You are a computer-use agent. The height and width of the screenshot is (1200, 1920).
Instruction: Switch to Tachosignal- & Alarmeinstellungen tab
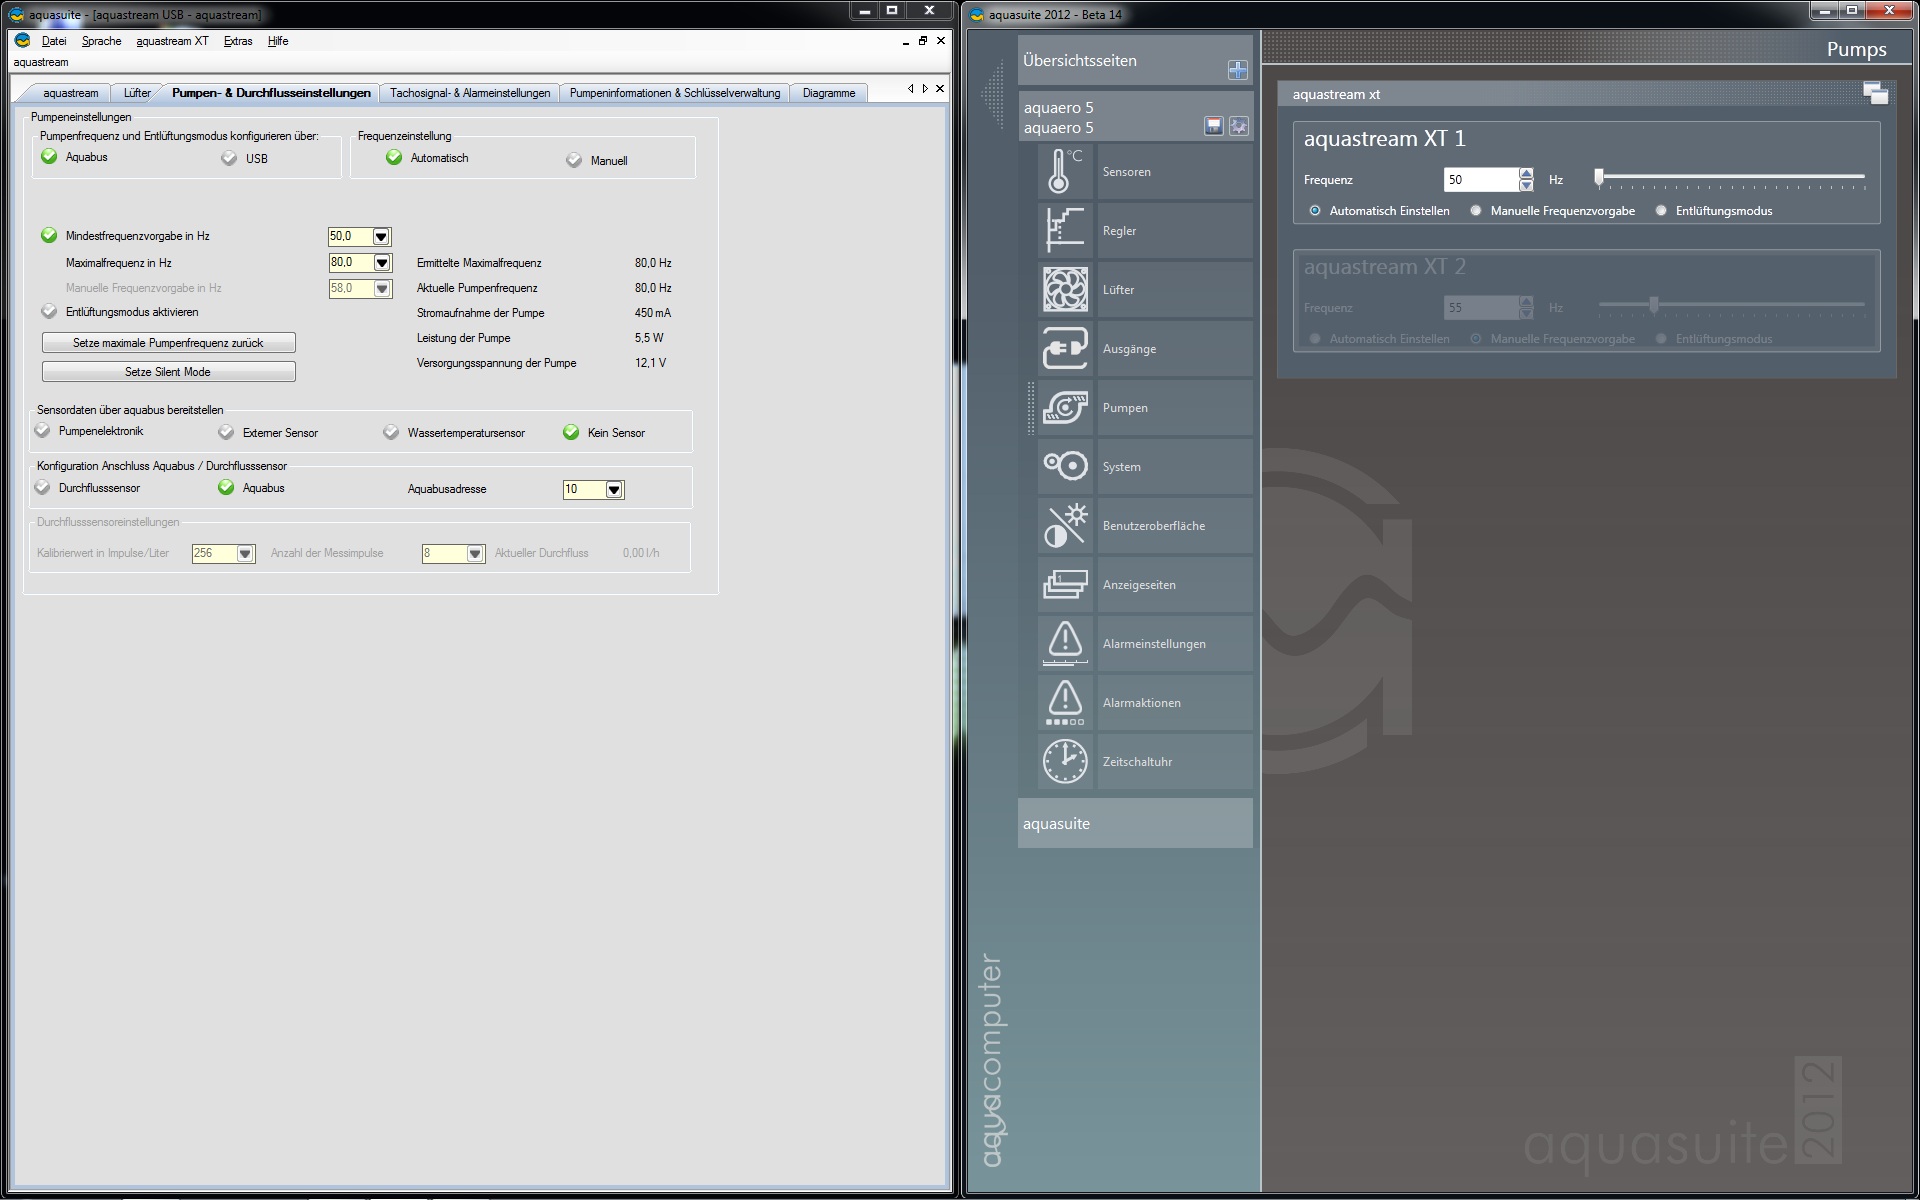point(470,93)
